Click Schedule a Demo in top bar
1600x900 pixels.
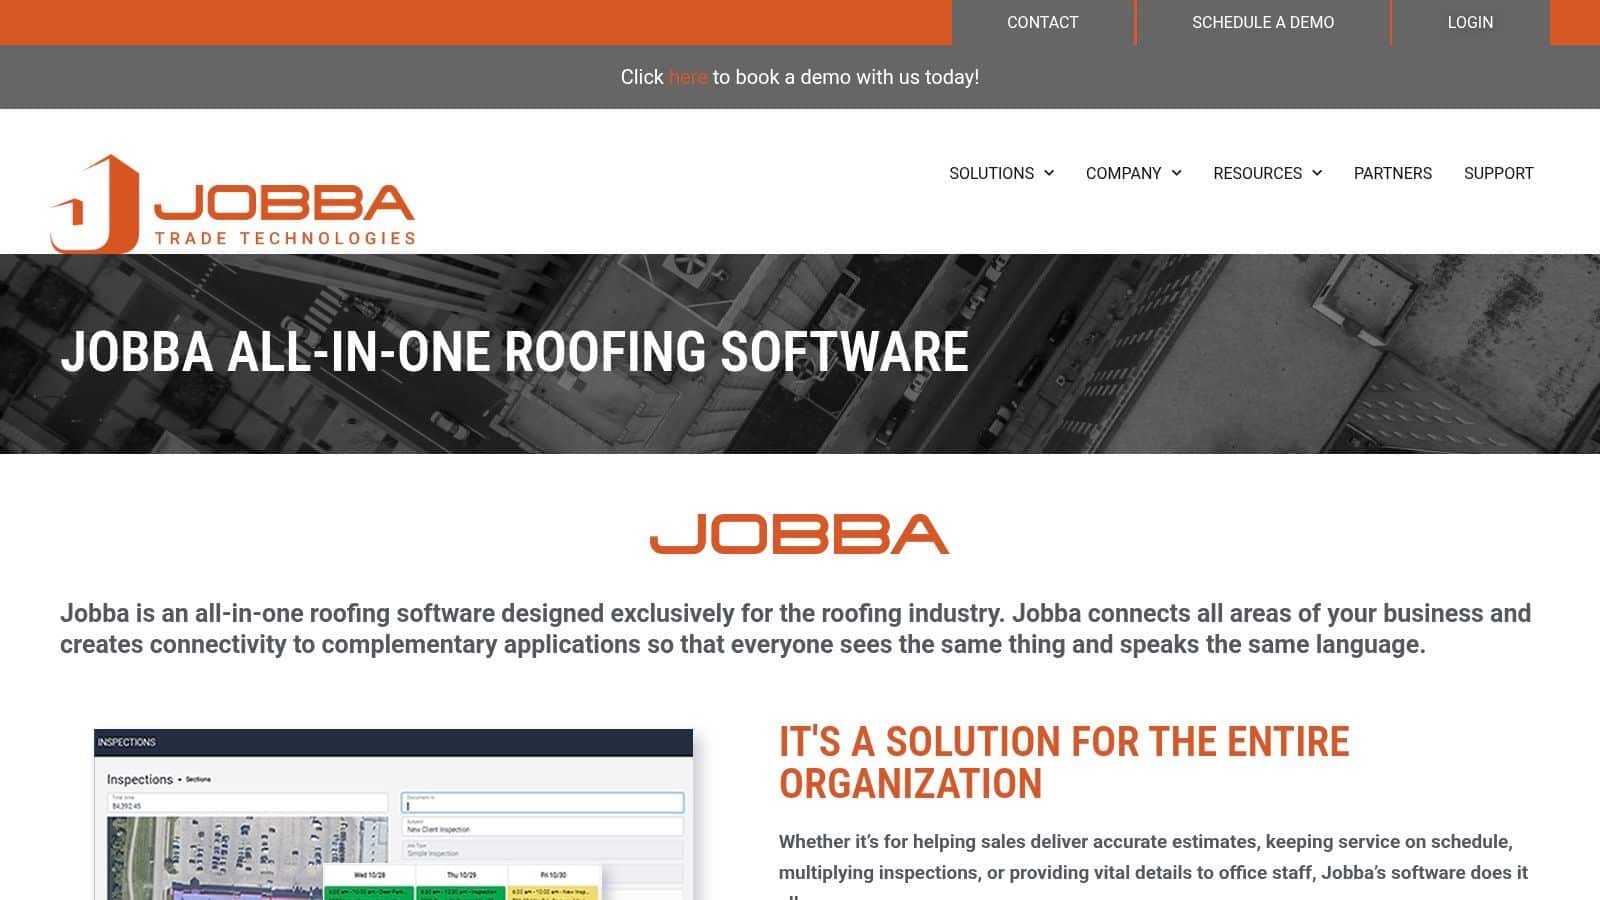coord(1262,22)
